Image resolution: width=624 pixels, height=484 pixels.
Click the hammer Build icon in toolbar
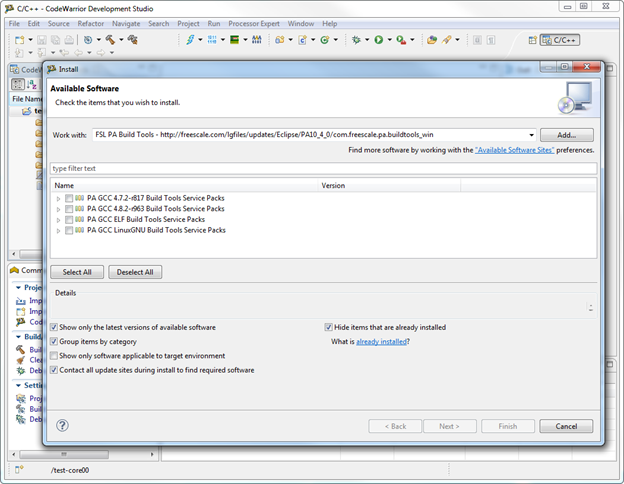[110, 40]
